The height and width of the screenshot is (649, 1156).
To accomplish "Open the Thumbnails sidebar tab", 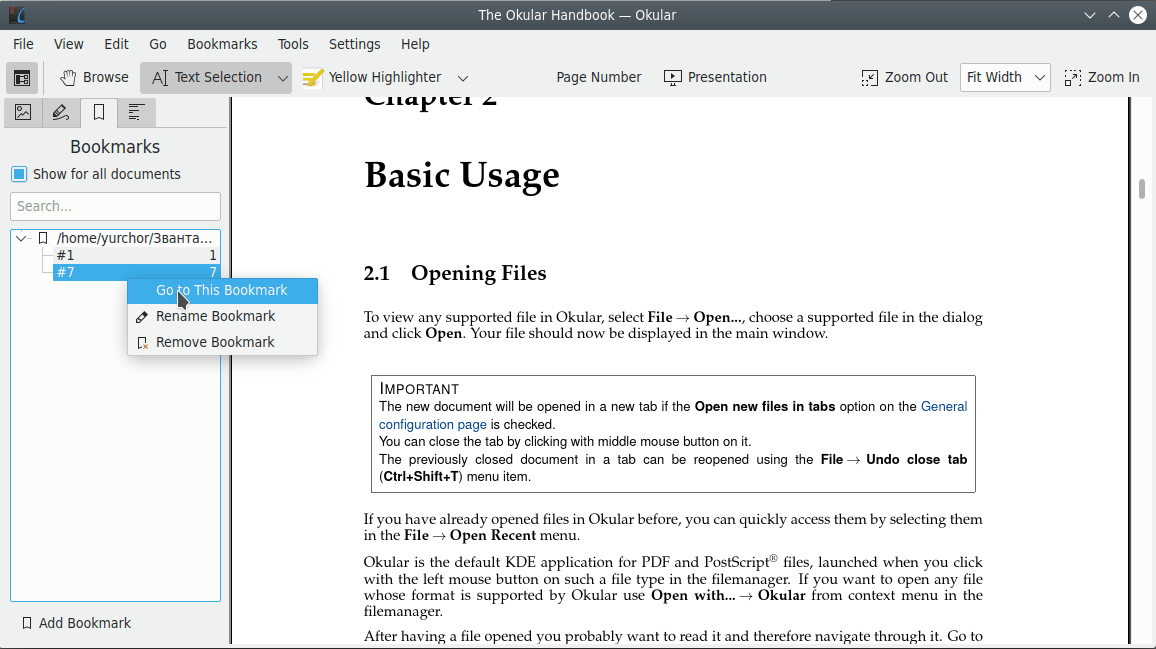I will click(x=23, y=113).
